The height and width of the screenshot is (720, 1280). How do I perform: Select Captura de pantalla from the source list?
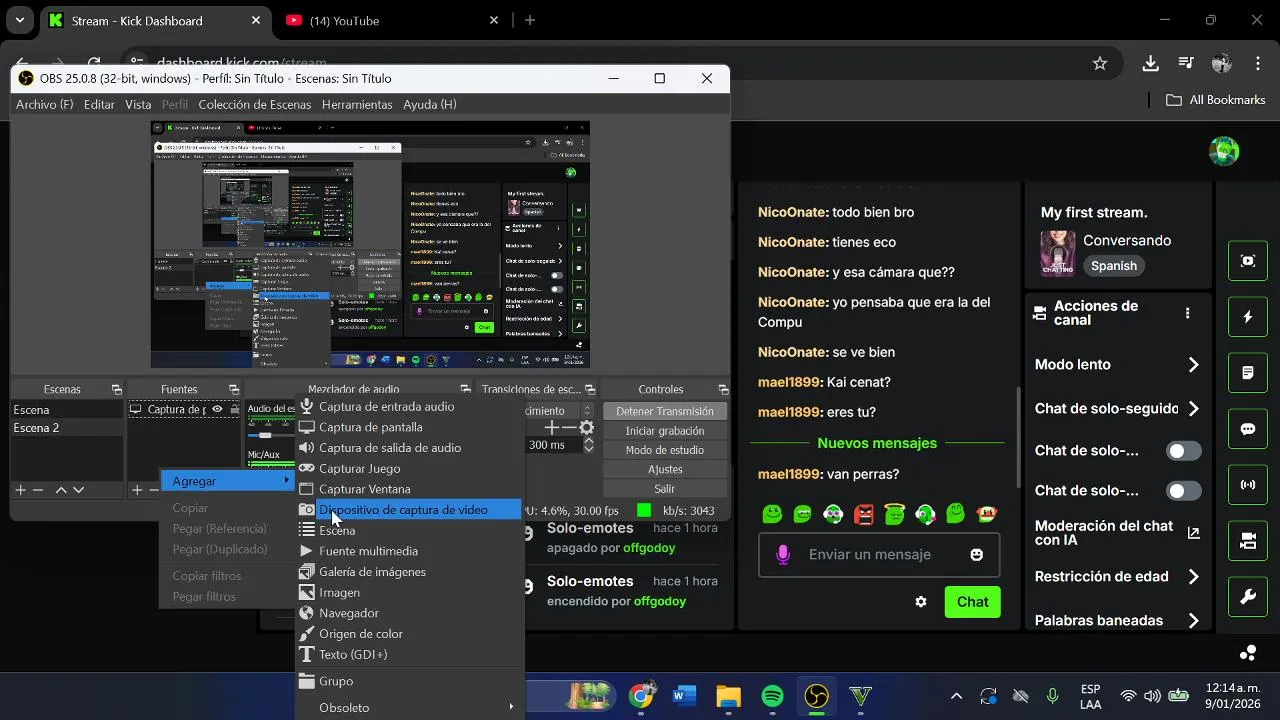[x=410, y=427]
